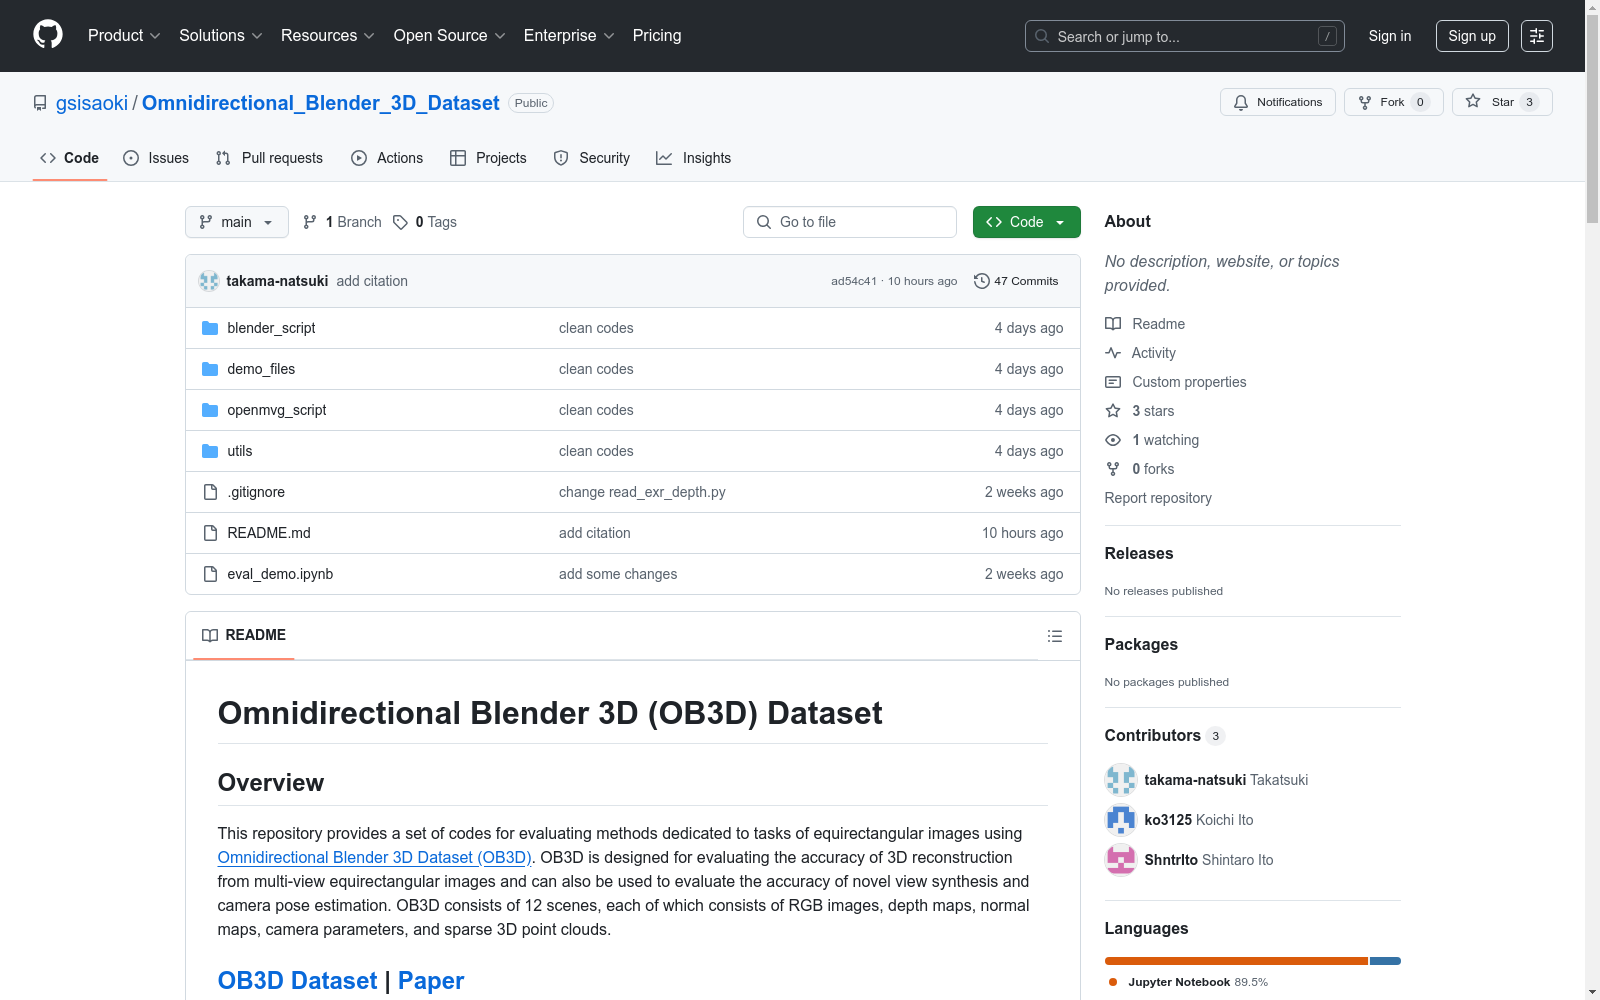
Task: Open the Paper heading link
Action: coord(431,981)
